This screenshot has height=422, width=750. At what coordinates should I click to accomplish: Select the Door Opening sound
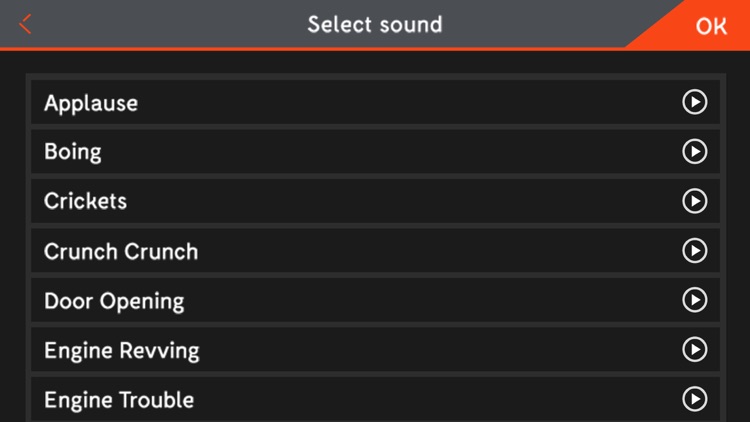(375, 300)
